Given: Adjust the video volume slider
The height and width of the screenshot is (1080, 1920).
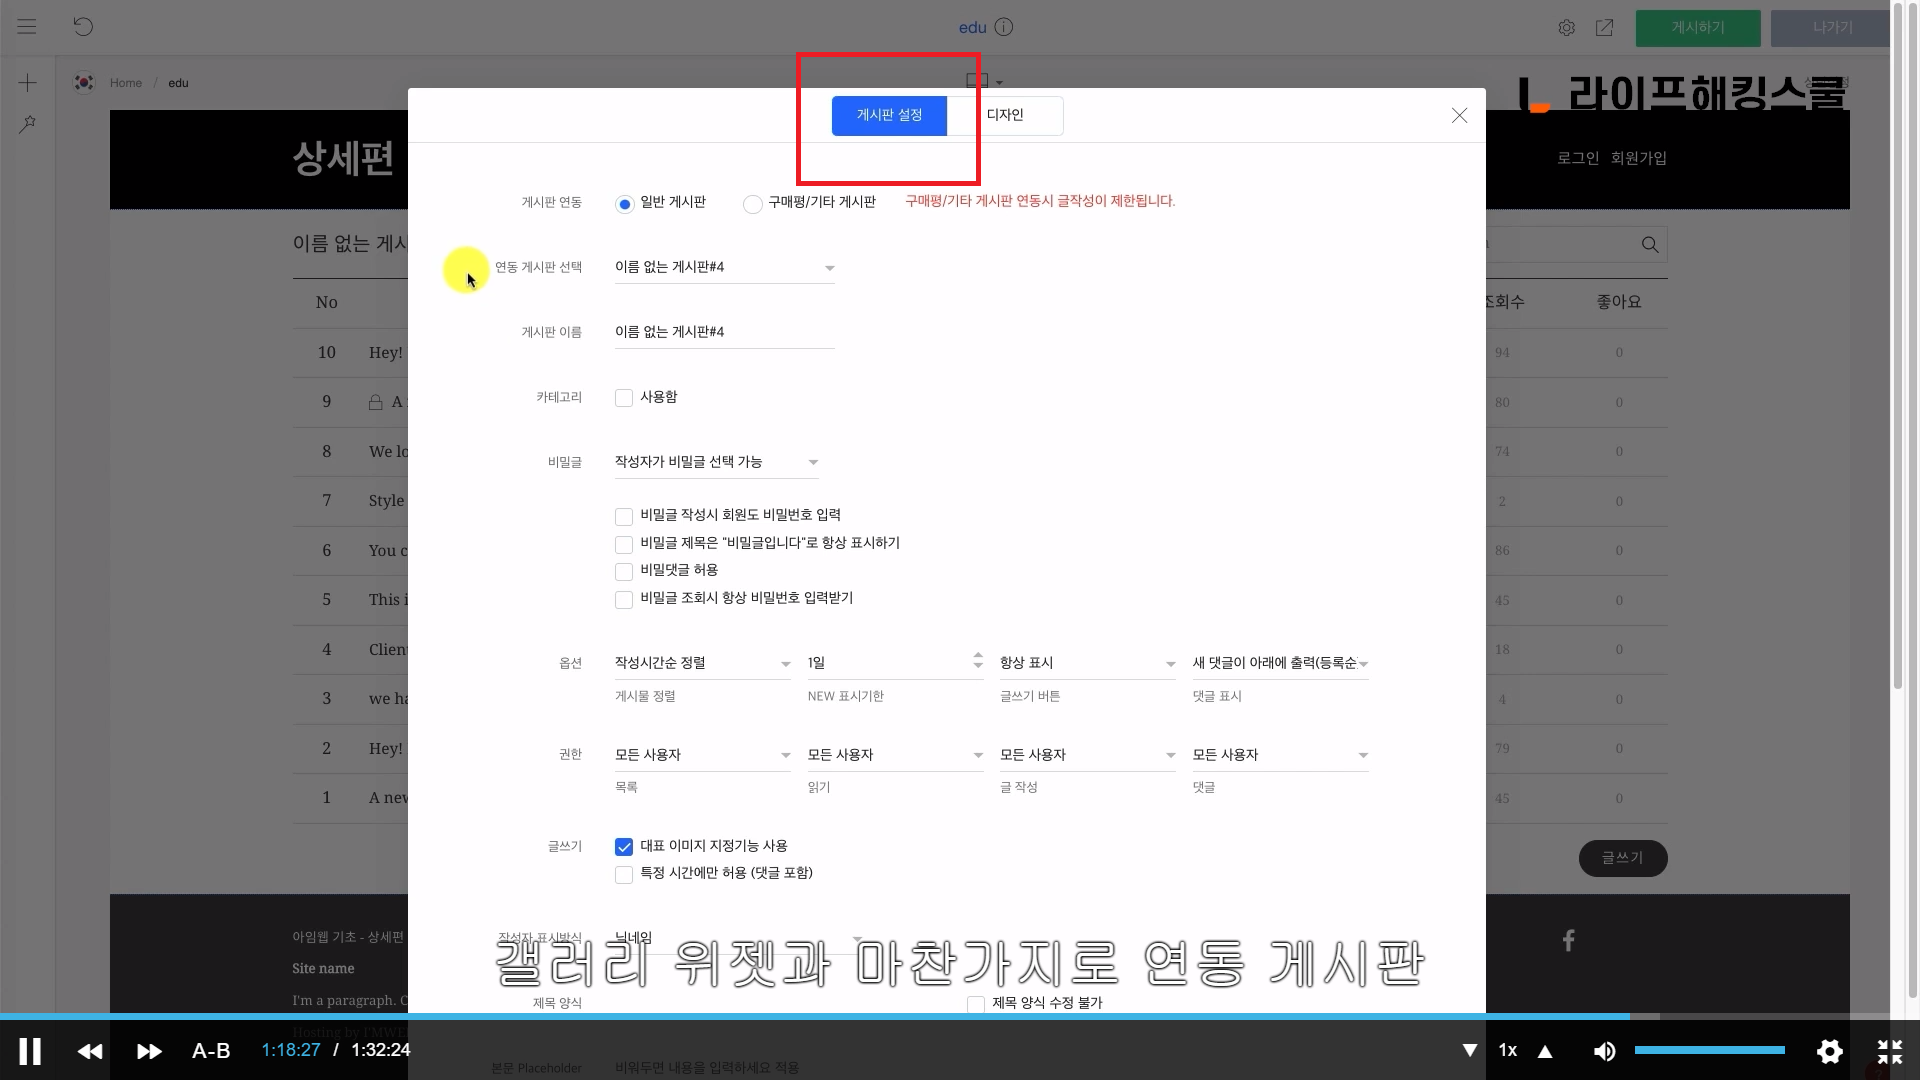Looking at the screenshot, I should coord(1709,1050).
